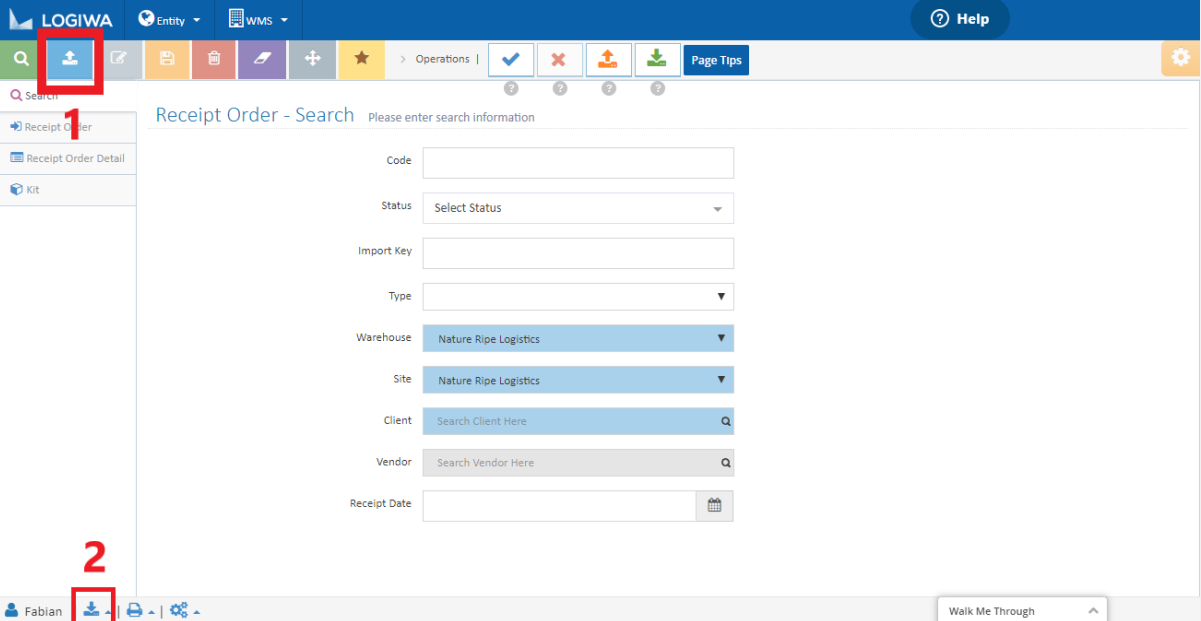
Task: Click the Page Tips button
Action: pos(716,59)
